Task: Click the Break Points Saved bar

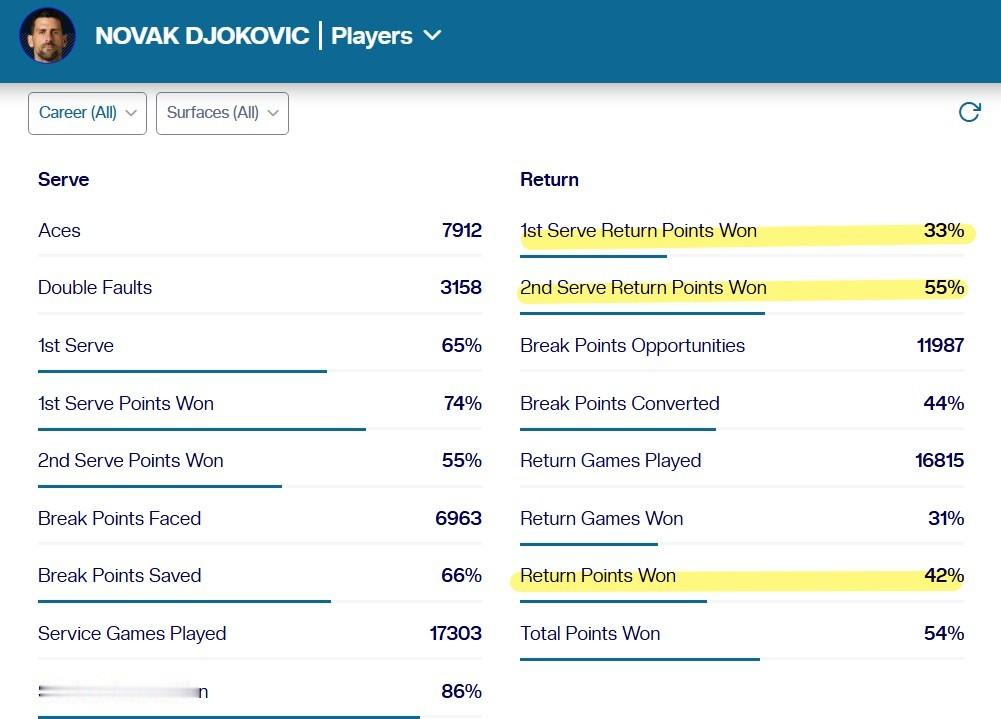Action: click(x=184, y=601)
